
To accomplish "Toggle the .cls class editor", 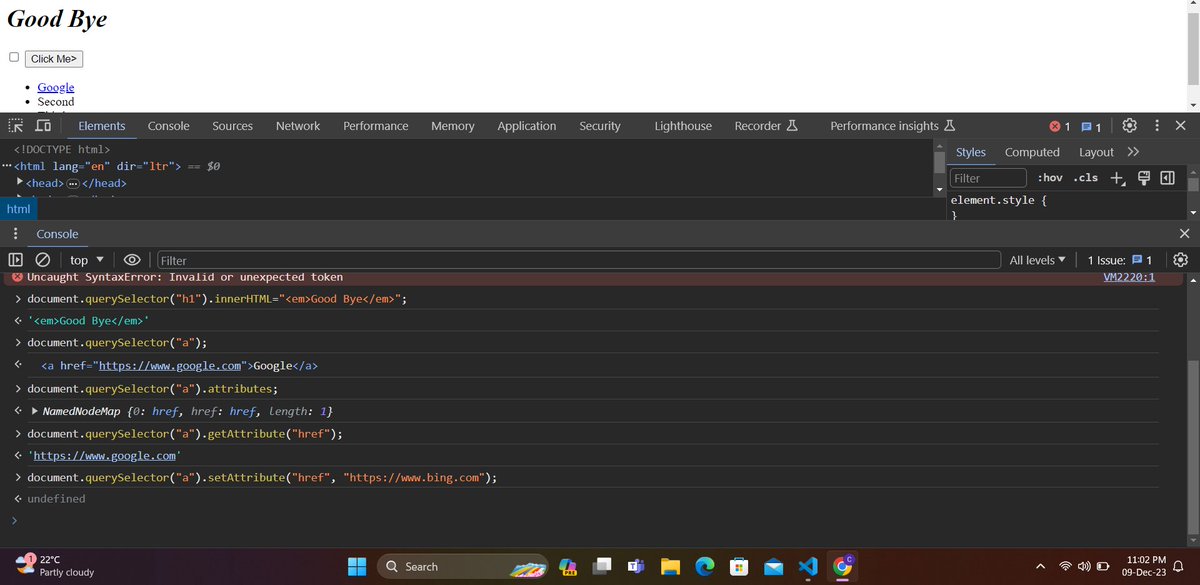I will [x=1086, y=177].
